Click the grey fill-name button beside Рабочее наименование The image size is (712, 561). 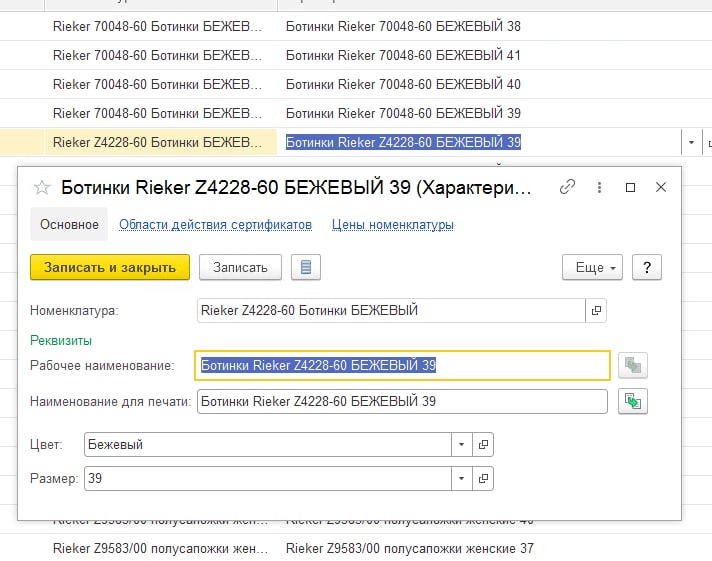[633, 365]
